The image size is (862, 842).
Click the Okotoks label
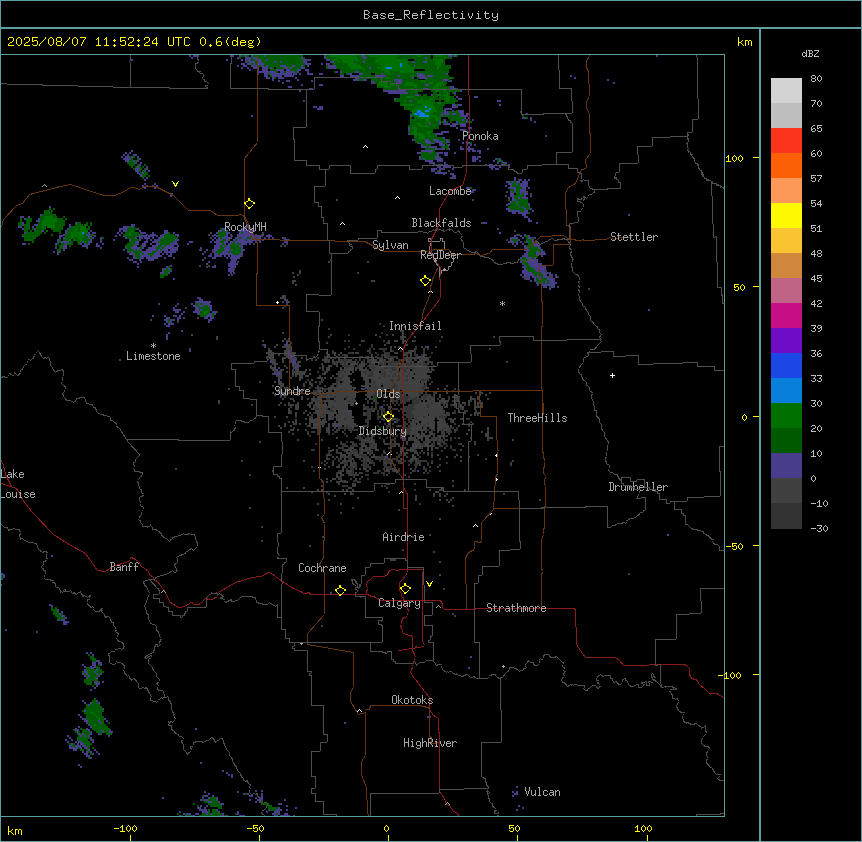tap(412, 700)
